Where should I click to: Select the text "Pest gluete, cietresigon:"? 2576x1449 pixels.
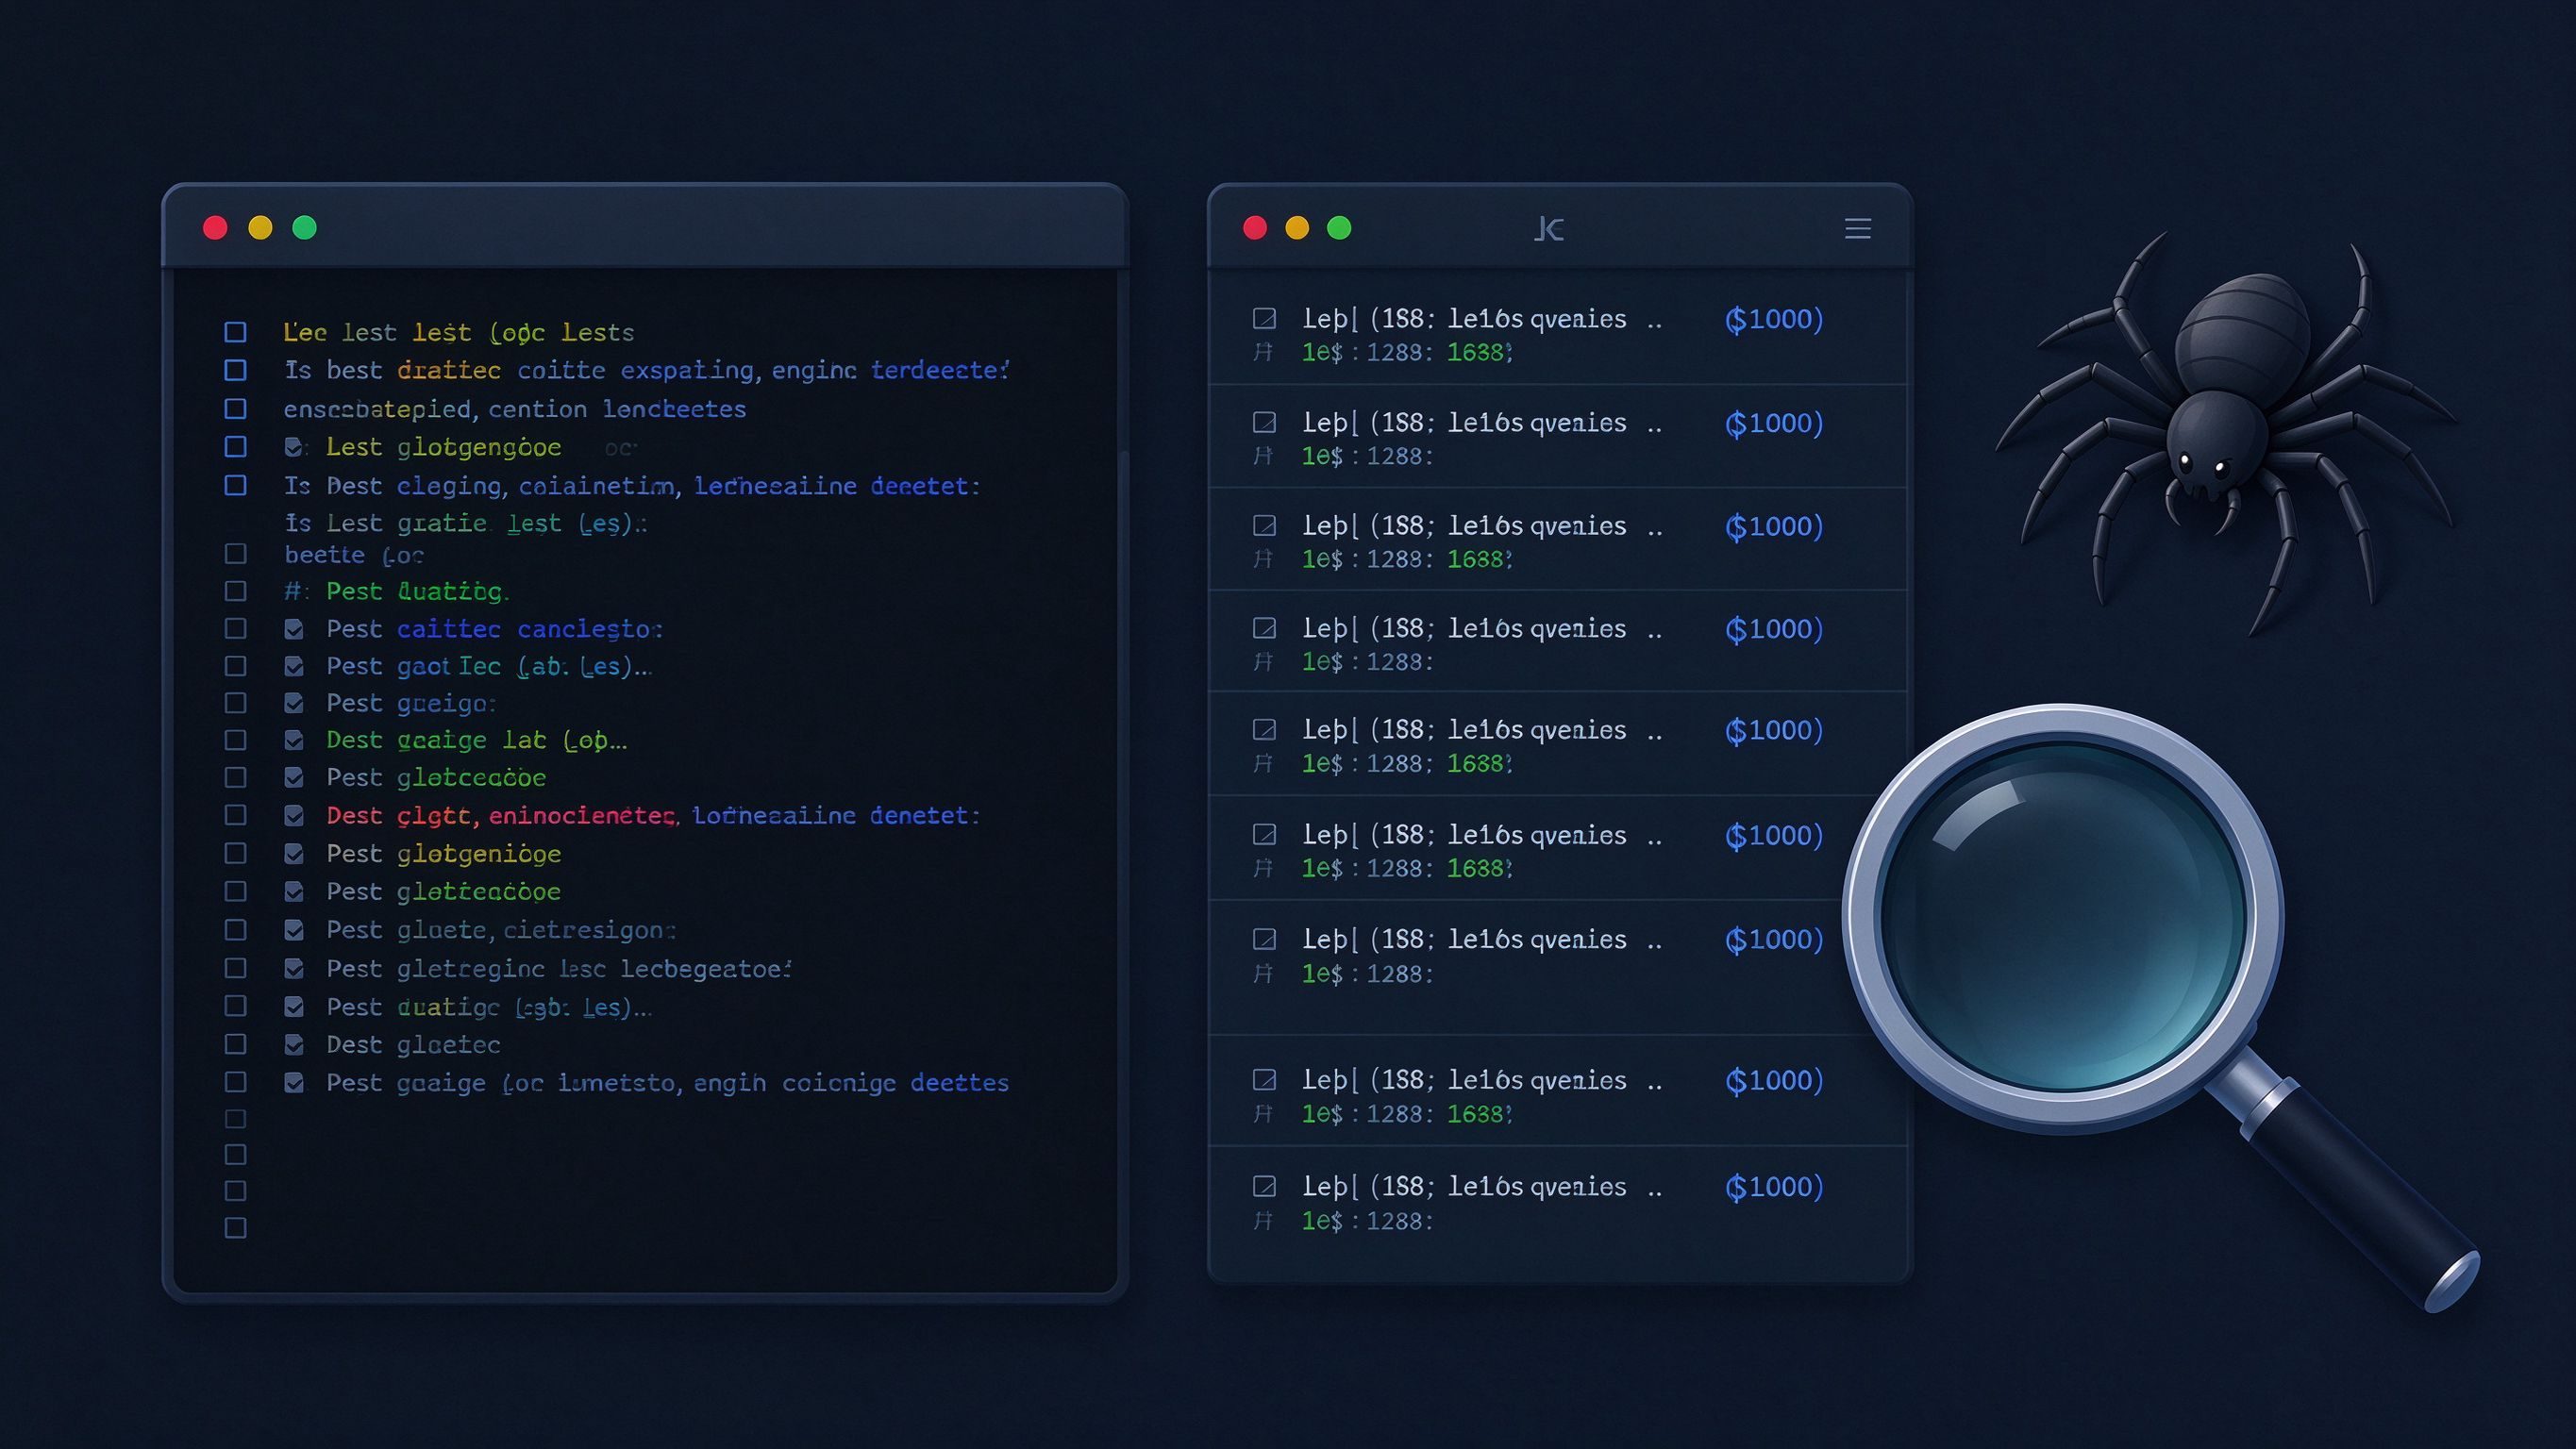pyautogui.click(x=501, y=931)
